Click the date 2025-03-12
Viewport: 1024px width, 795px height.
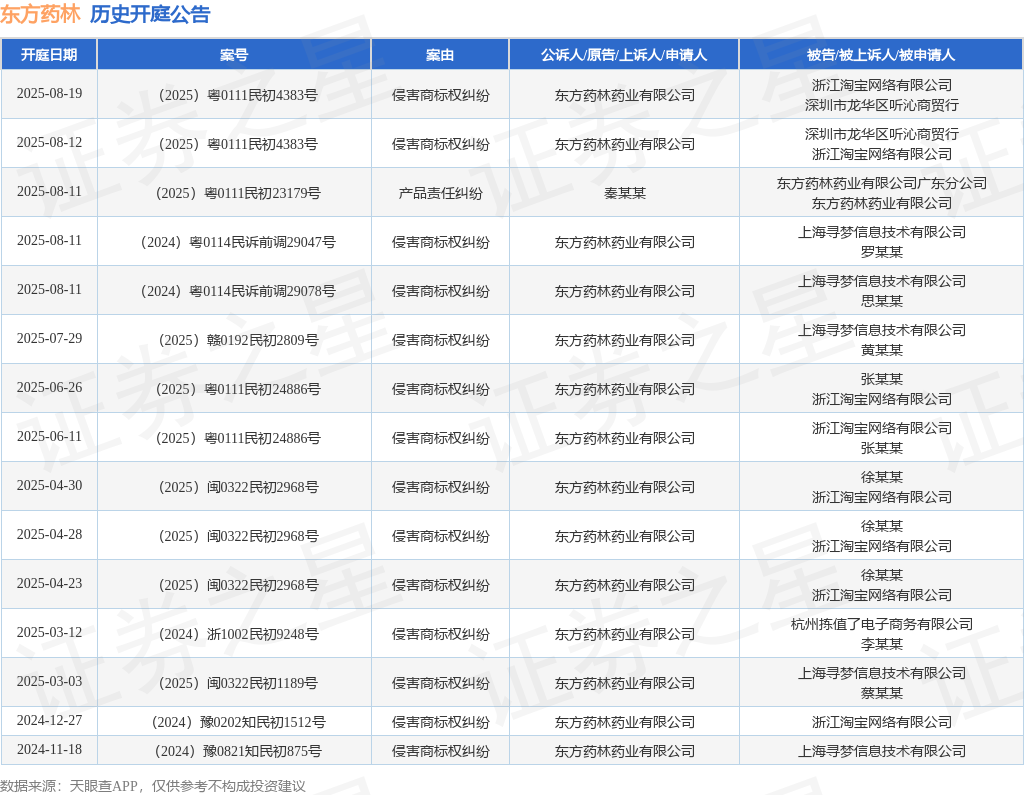[50, 632]
